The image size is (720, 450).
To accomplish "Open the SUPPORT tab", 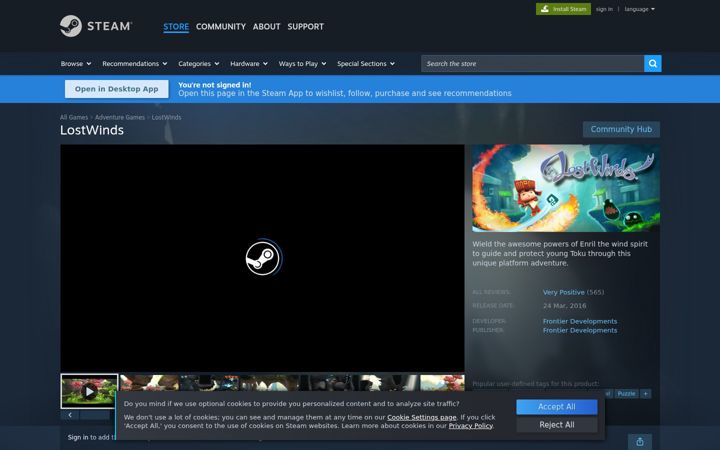I will pos(305,27).
